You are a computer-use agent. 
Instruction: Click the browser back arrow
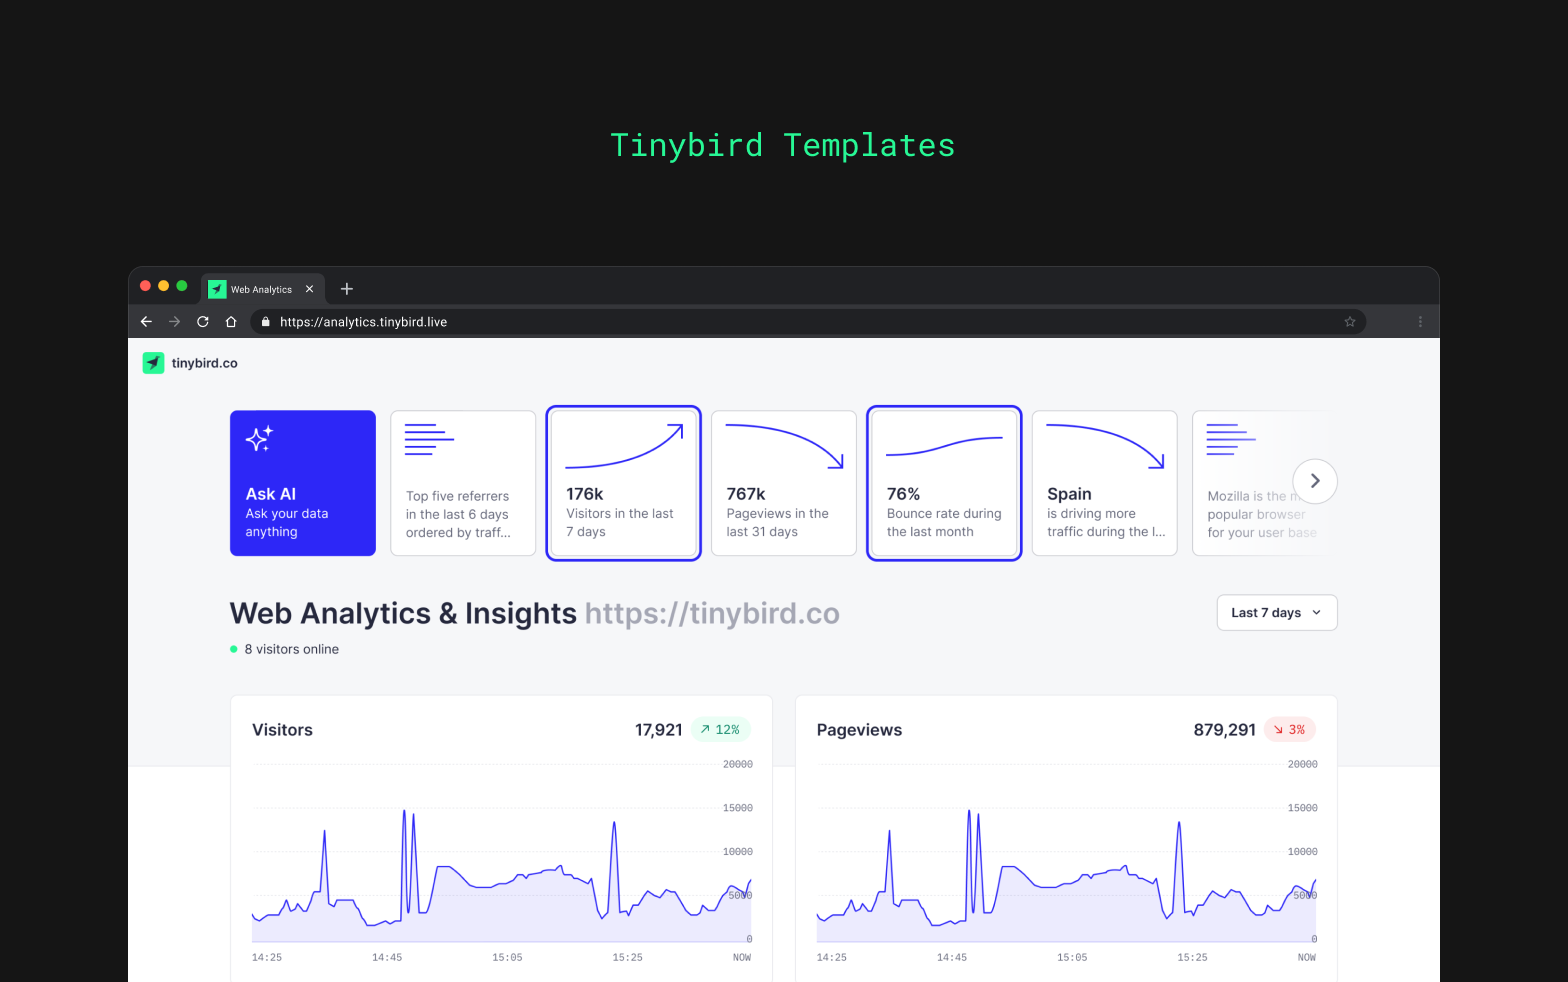[x=146, y=322]
